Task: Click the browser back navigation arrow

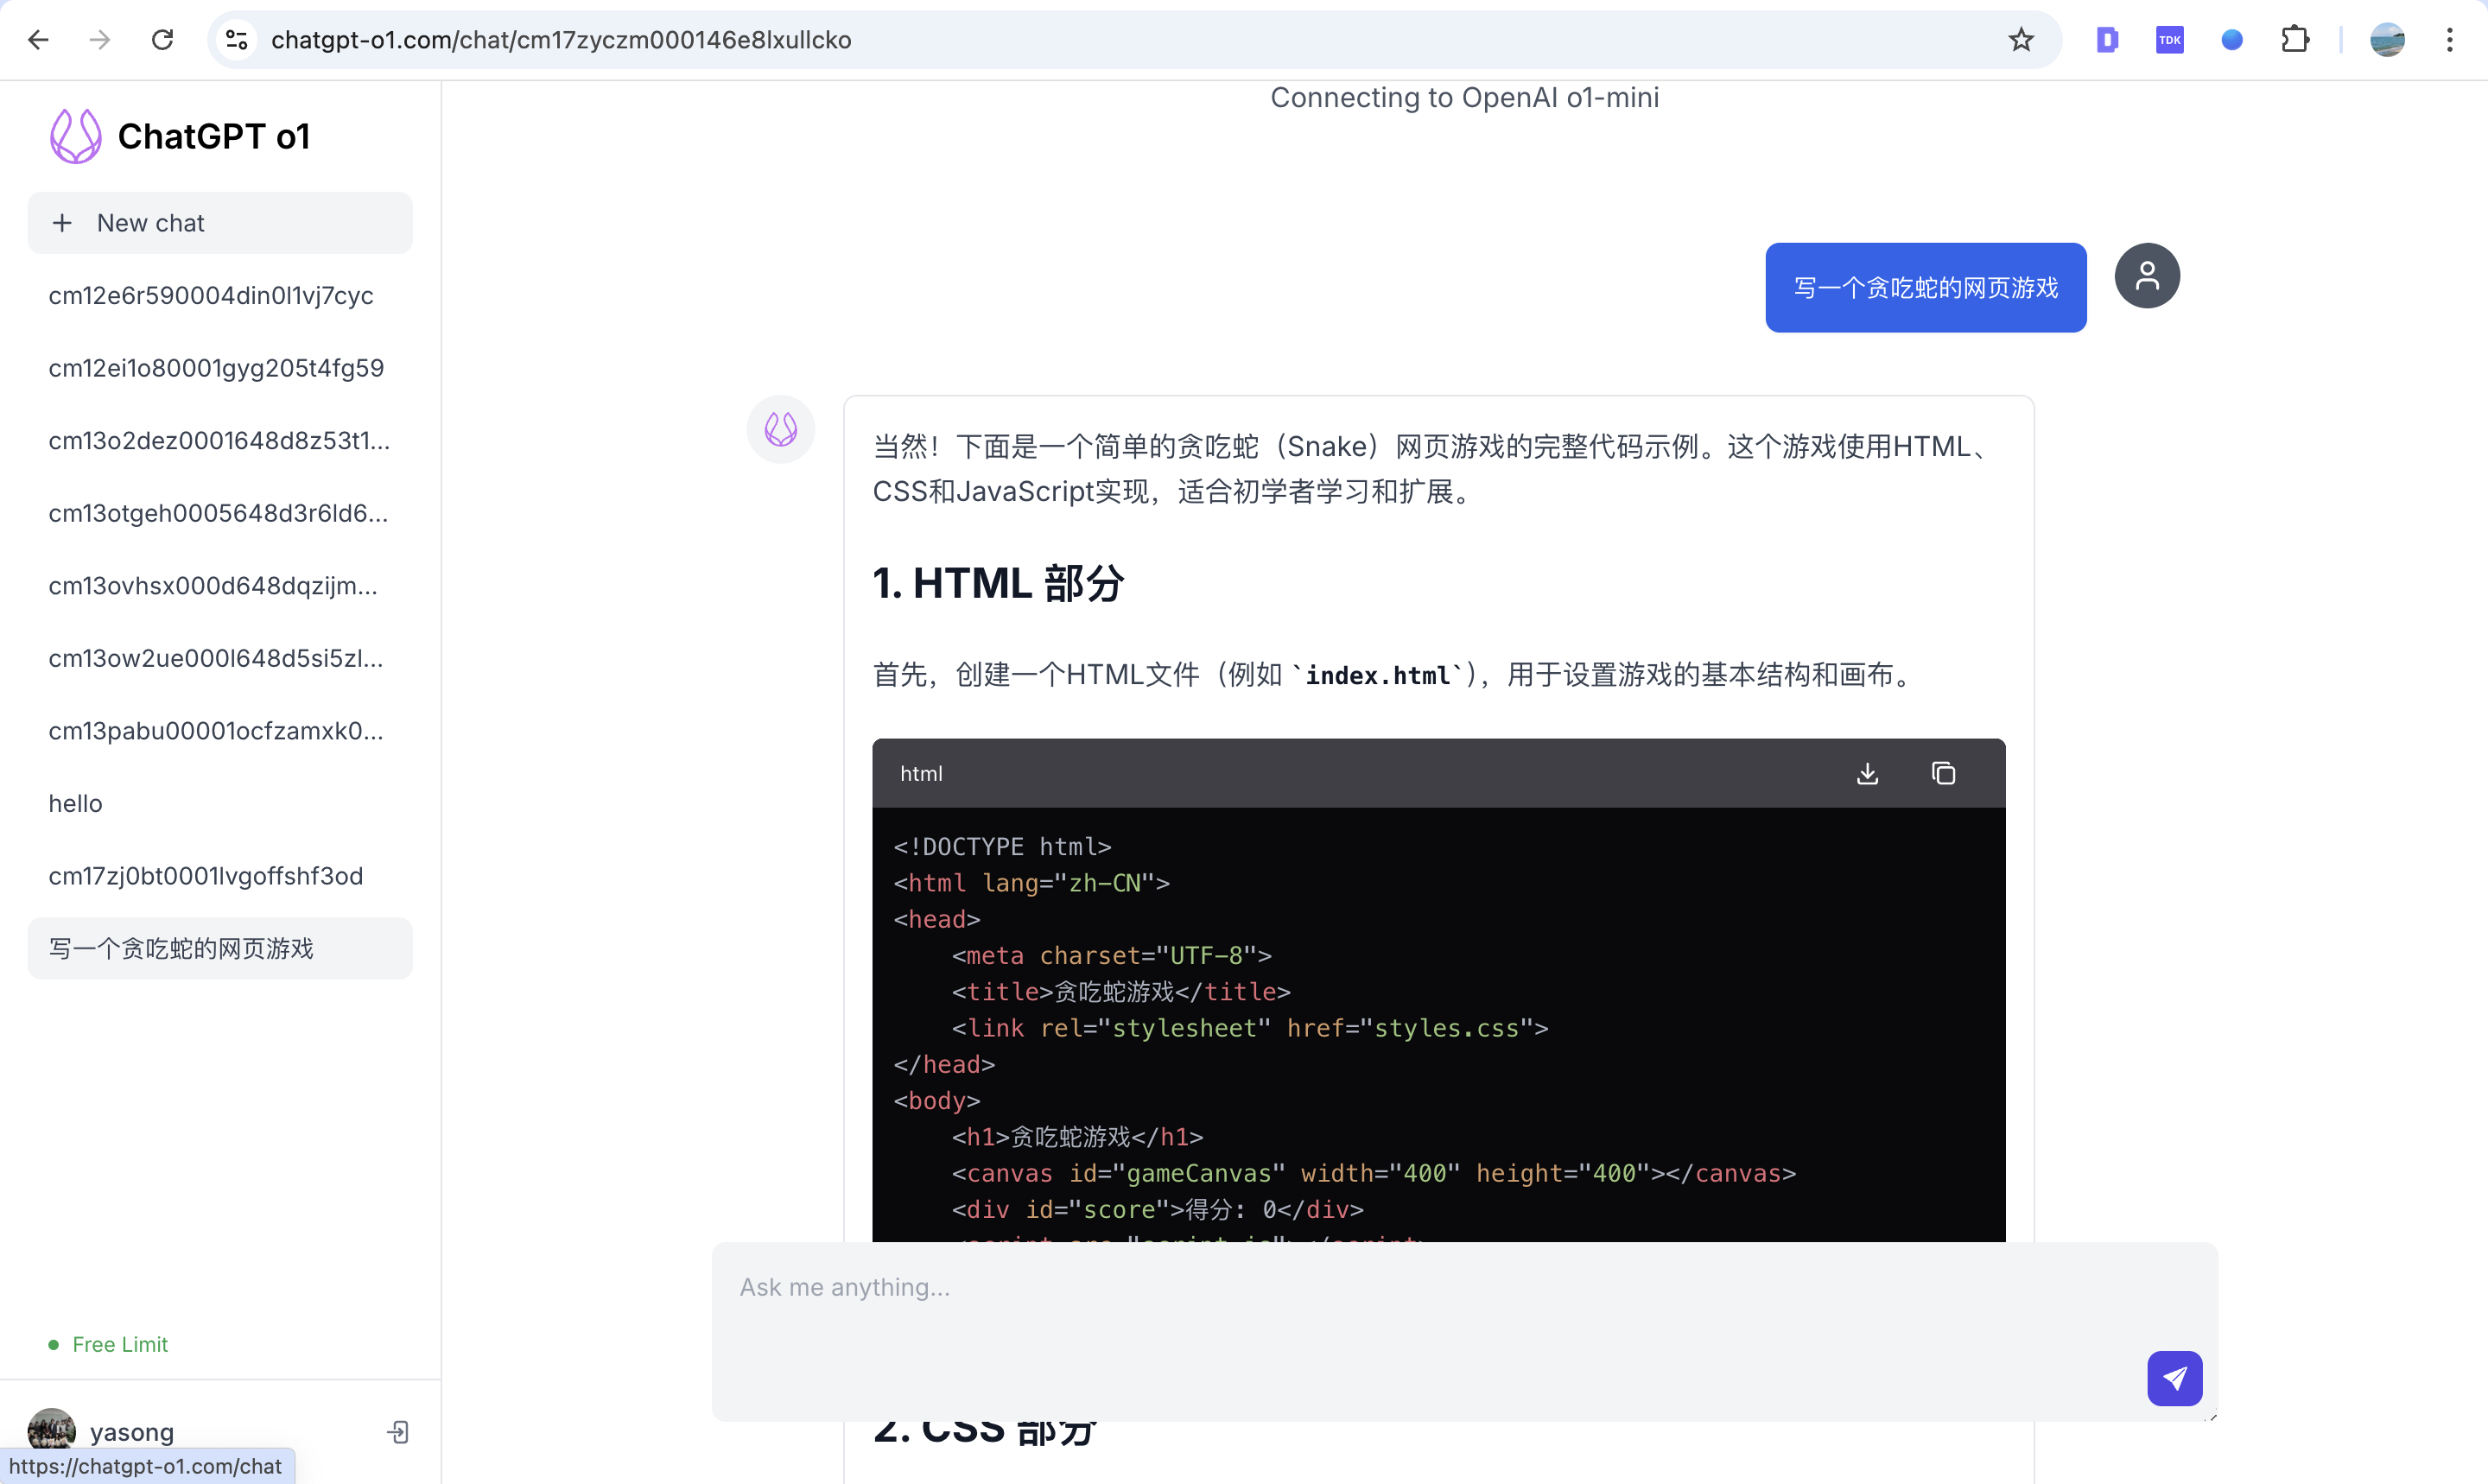Action: click(x=39, y=39)
